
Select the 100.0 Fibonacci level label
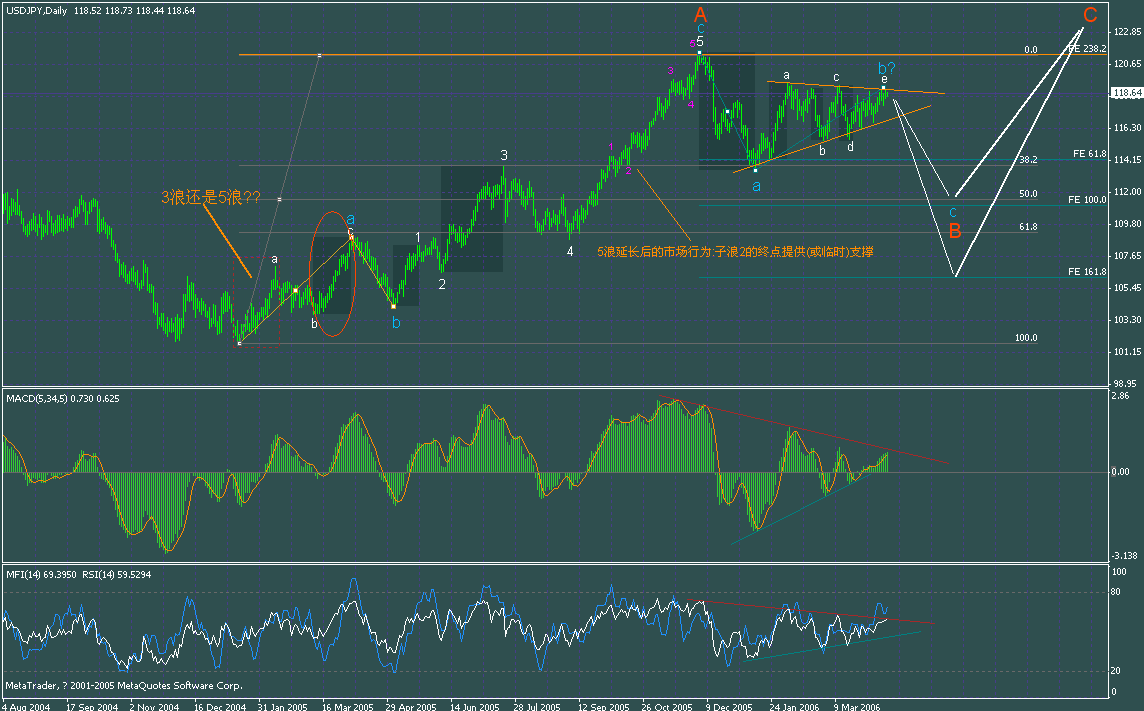point(1028,338)
